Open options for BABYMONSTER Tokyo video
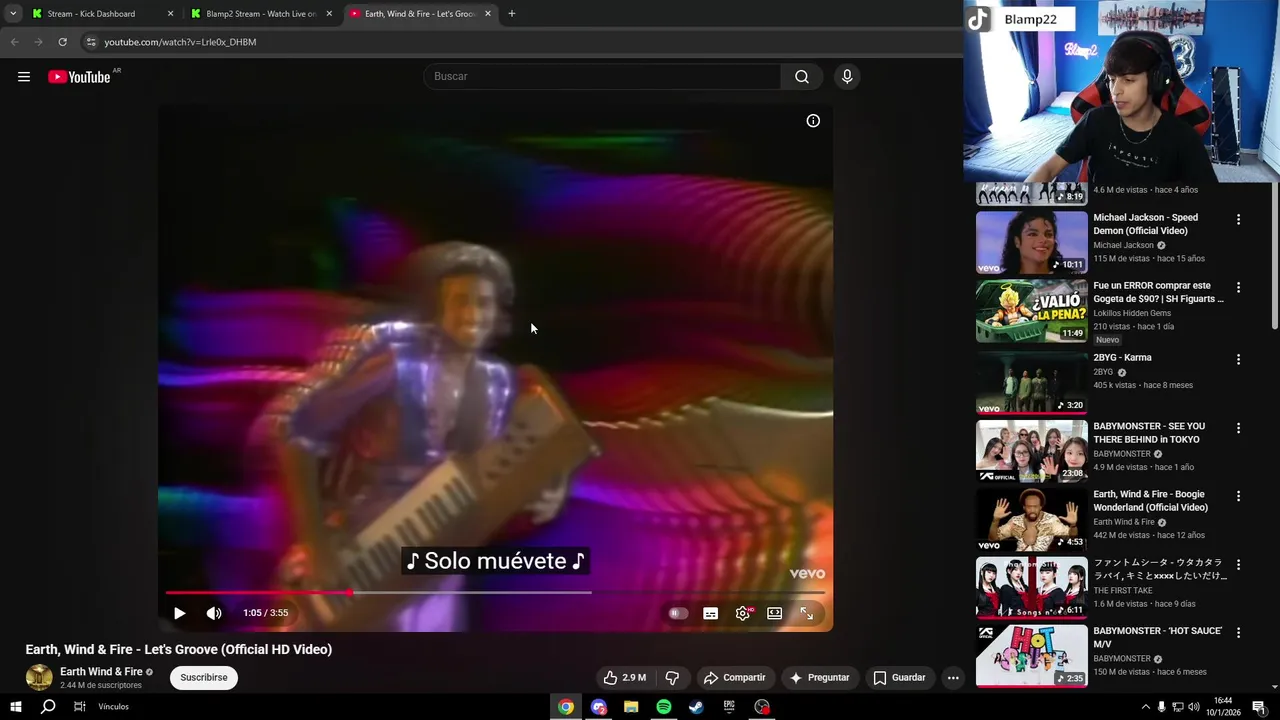 (x=1238, y=428)
